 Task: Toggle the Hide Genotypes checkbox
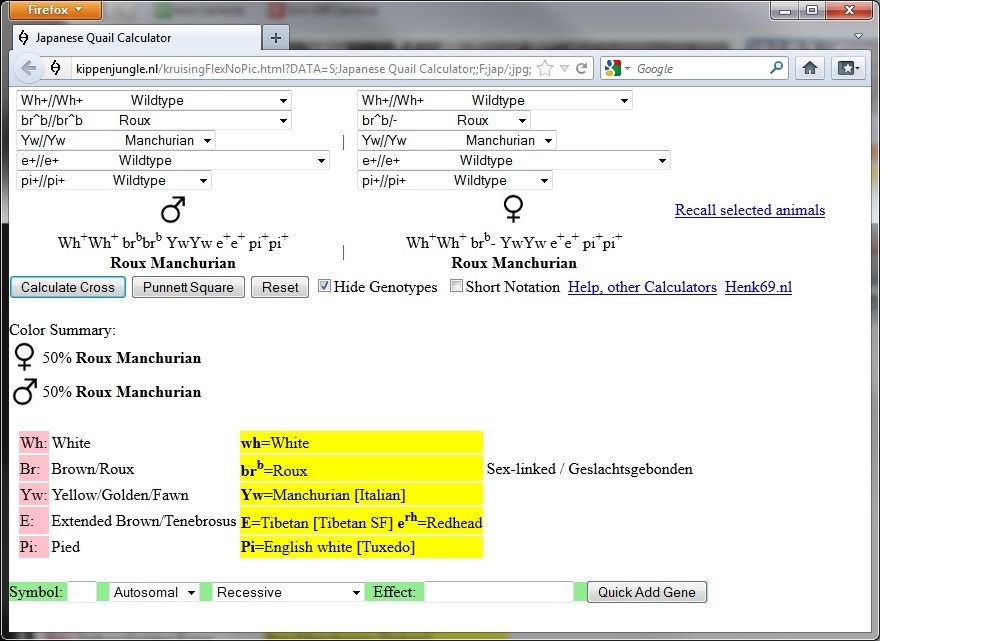coord(324,286)
